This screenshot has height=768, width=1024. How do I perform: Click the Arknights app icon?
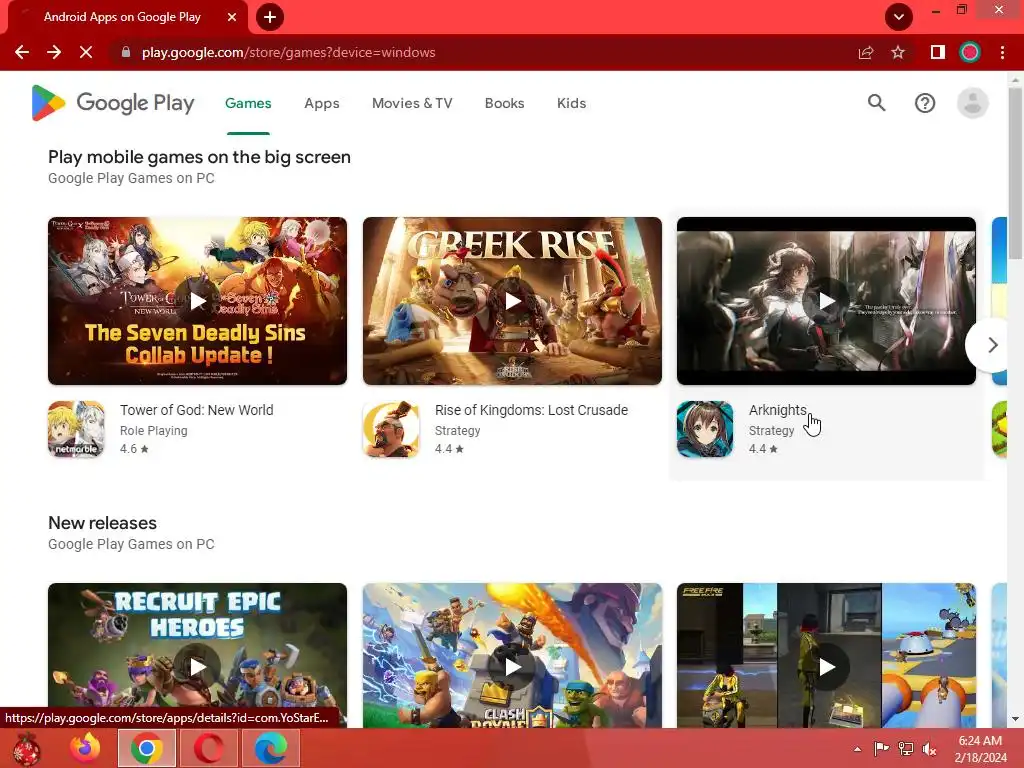705,429
